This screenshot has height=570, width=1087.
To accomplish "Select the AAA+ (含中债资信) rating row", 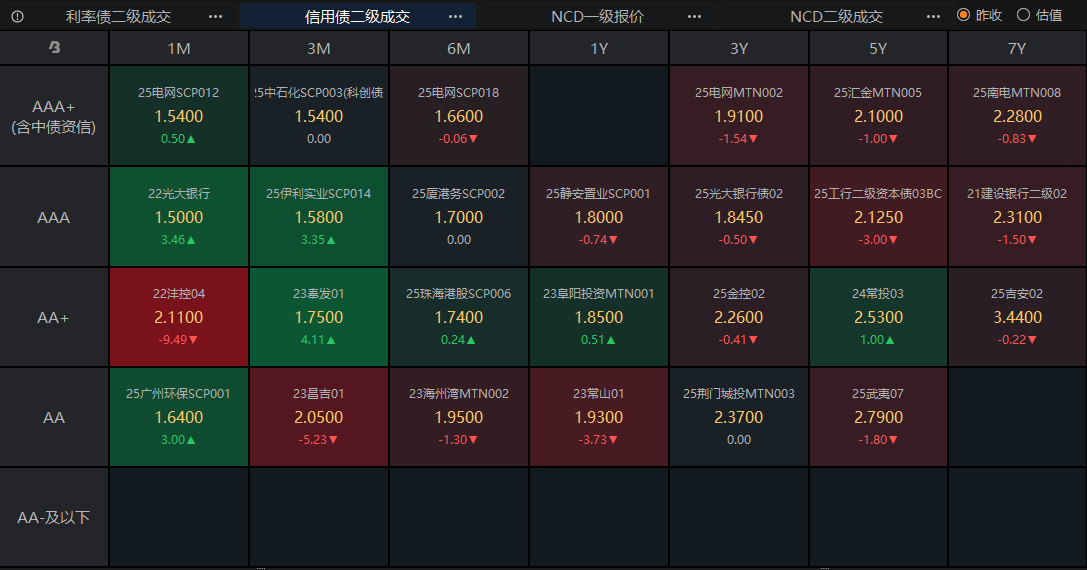I will 54,116.
